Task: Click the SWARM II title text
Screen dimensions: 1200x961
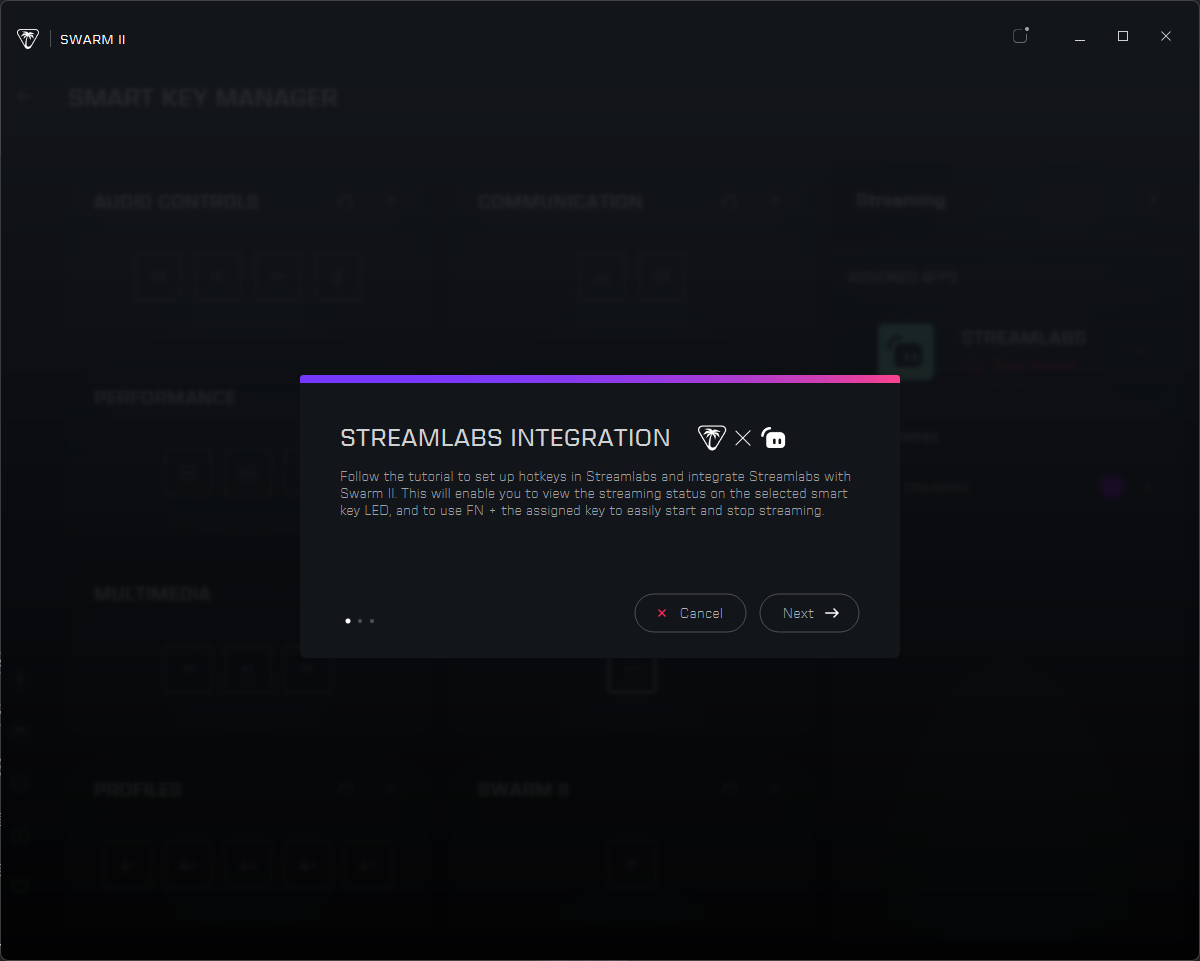Action: click(92, 40)
